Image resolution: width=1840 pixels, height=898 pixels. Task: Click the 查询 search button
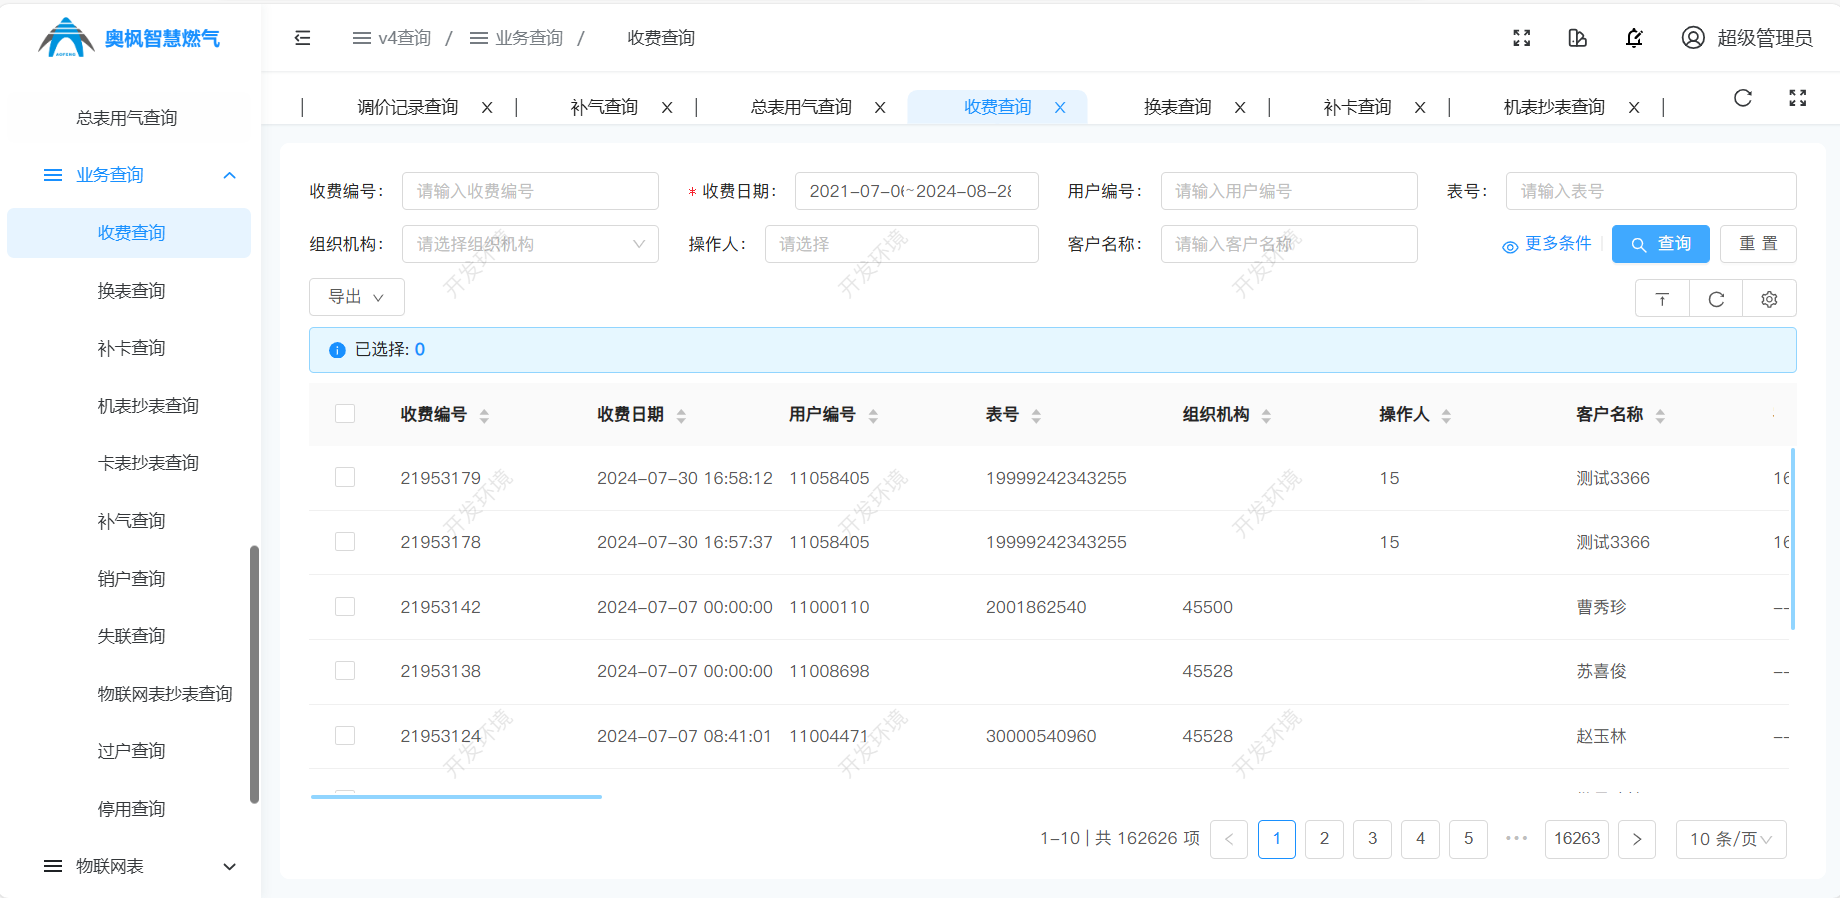pyautogui.click(x=1661, y=244)
